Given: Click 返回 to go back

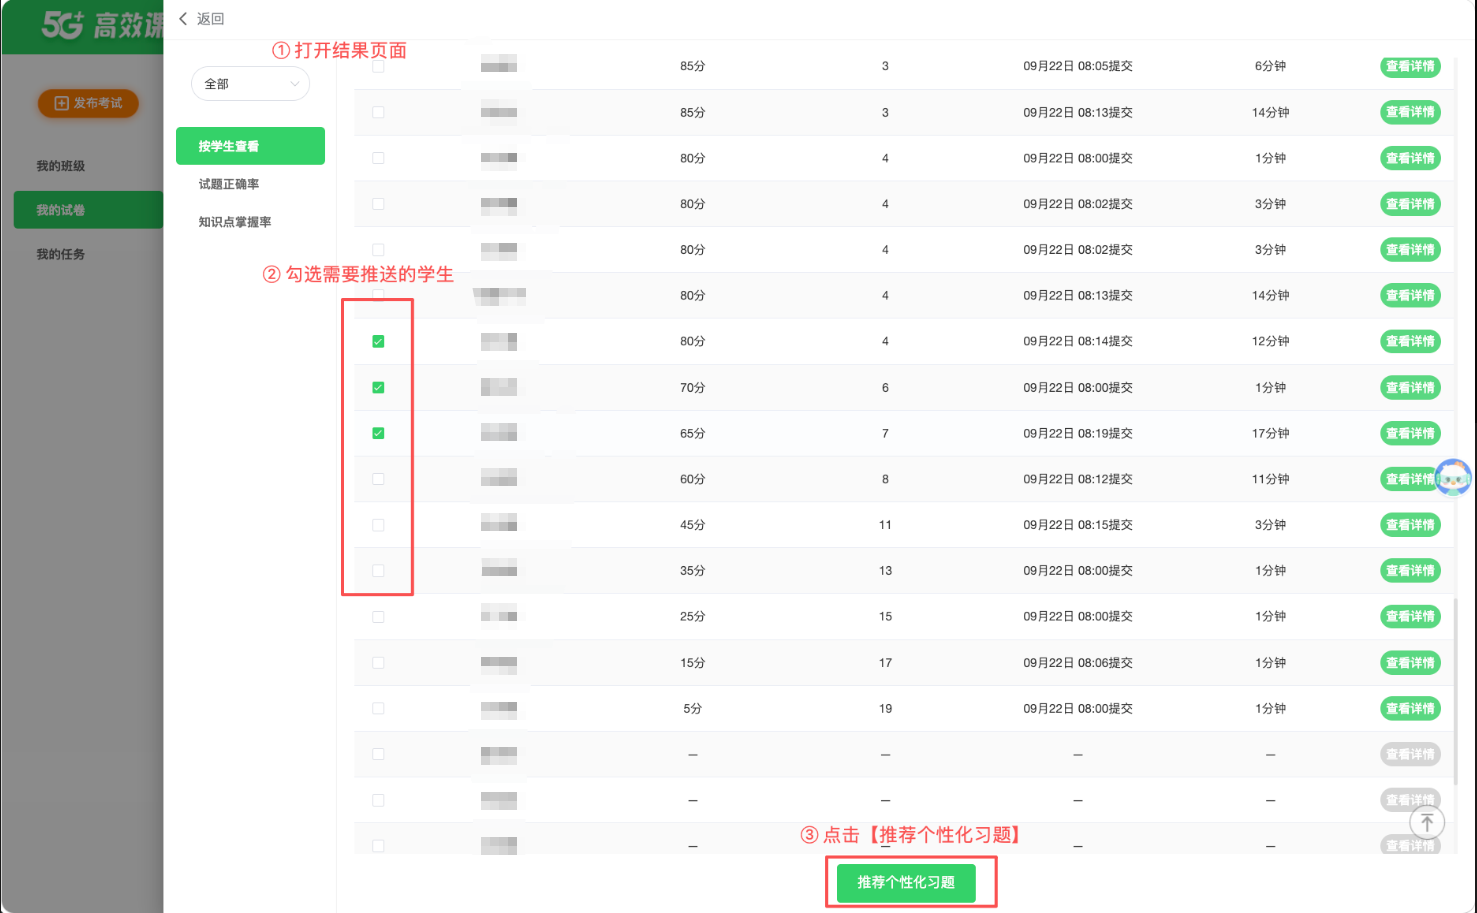Looking at the screenshot, I should [x=210, y=19].
